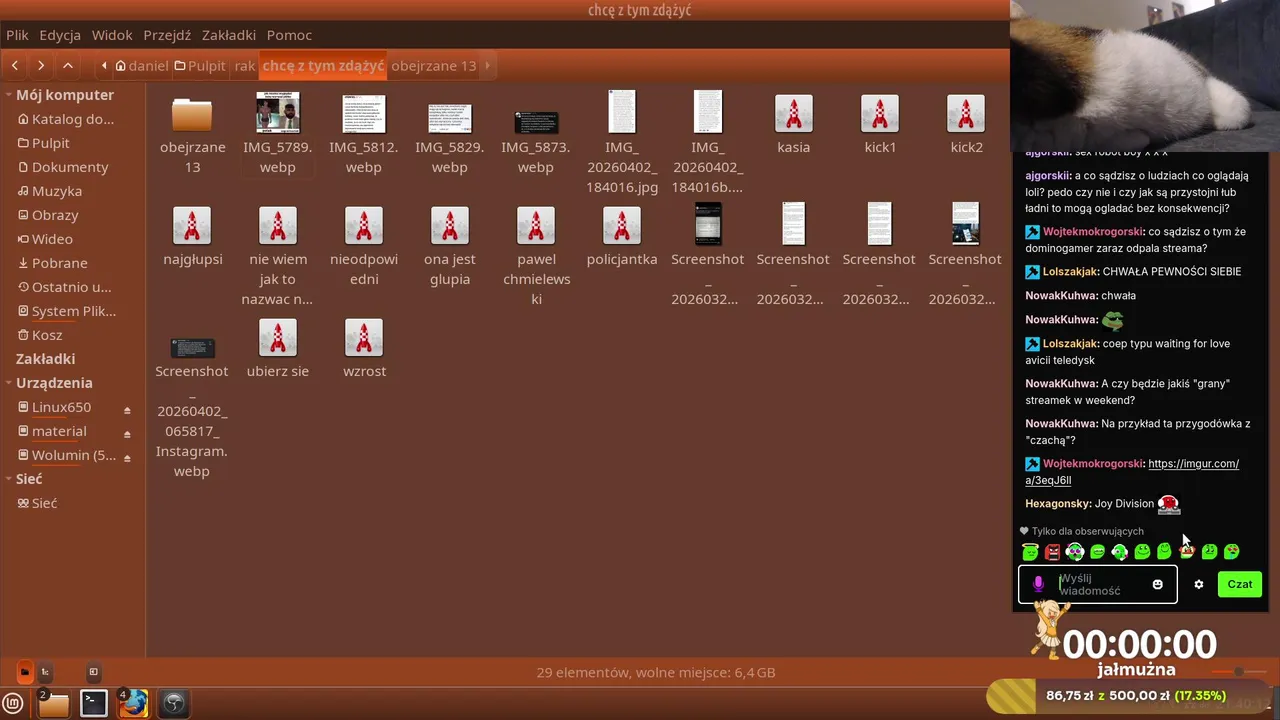1280x720 pixels.
Task: Collapse the Mój komputer section
Action: click(8, 95)
